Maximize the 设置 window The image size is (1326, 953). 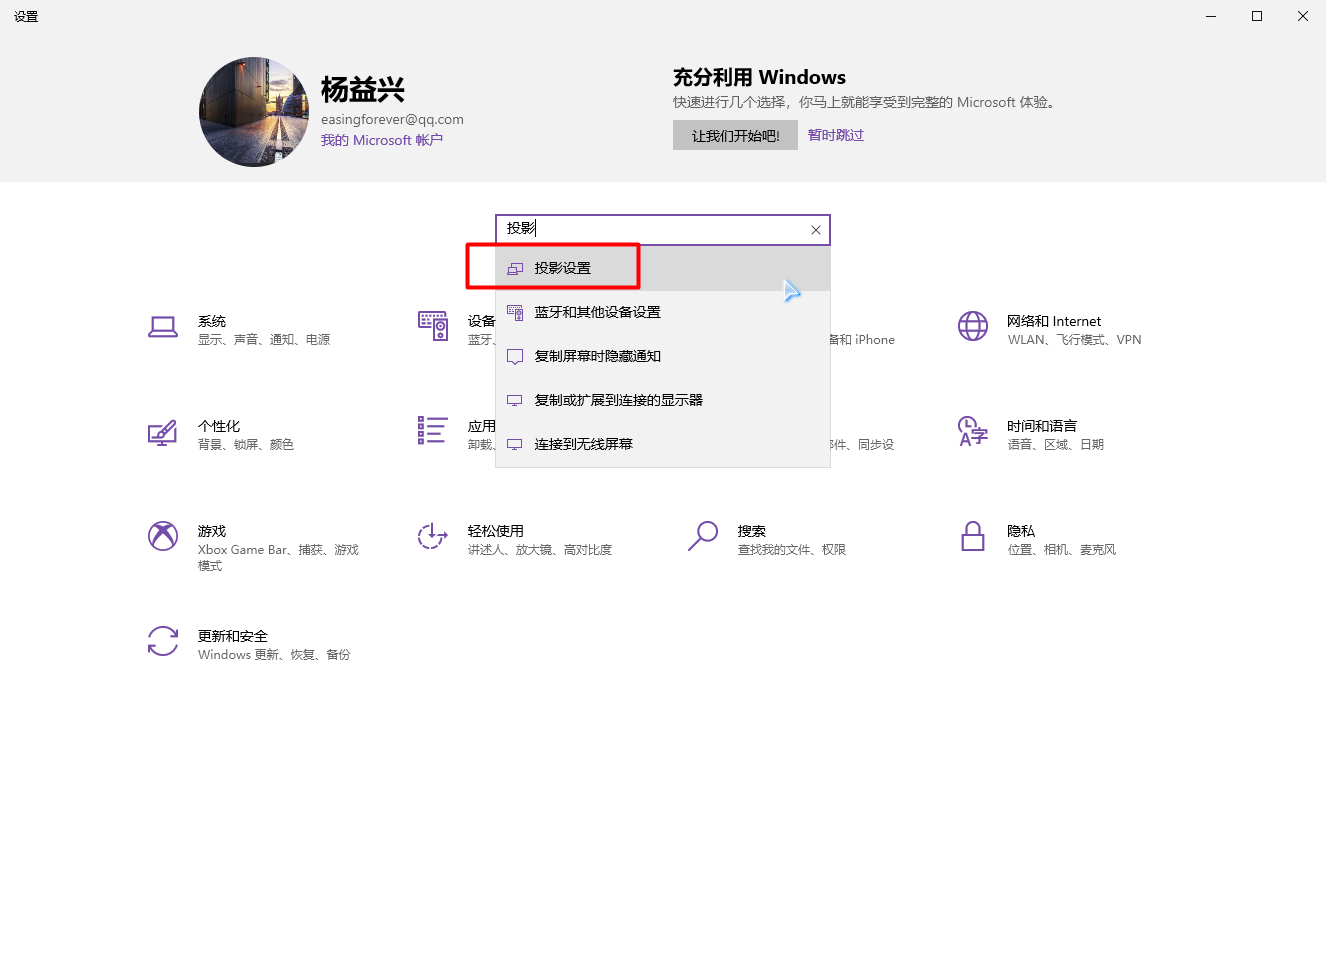(x=1257, y=16)
